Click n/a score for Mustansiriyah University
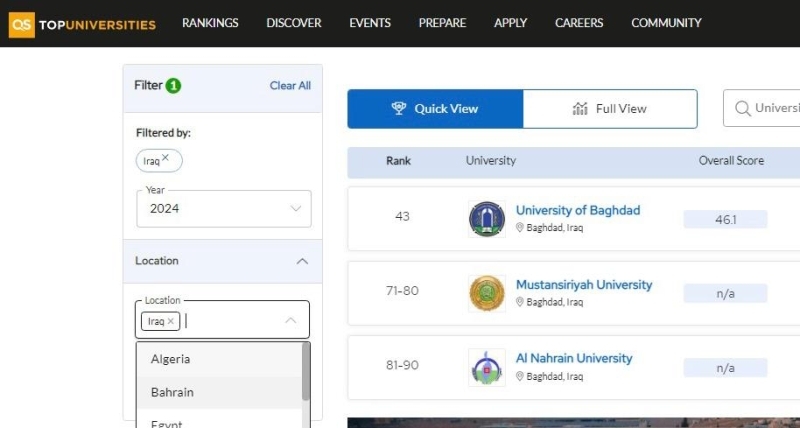This screenshot has width=800, height=428. [x=726, y=294]
